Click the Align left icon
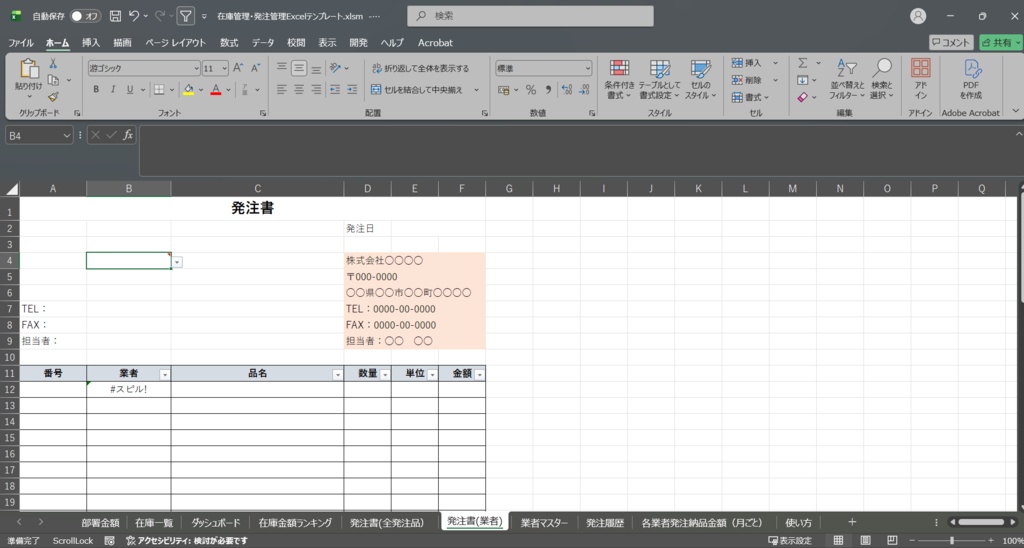The width and height of the screenshot is (1024, 548). click(x=281, y=89)
